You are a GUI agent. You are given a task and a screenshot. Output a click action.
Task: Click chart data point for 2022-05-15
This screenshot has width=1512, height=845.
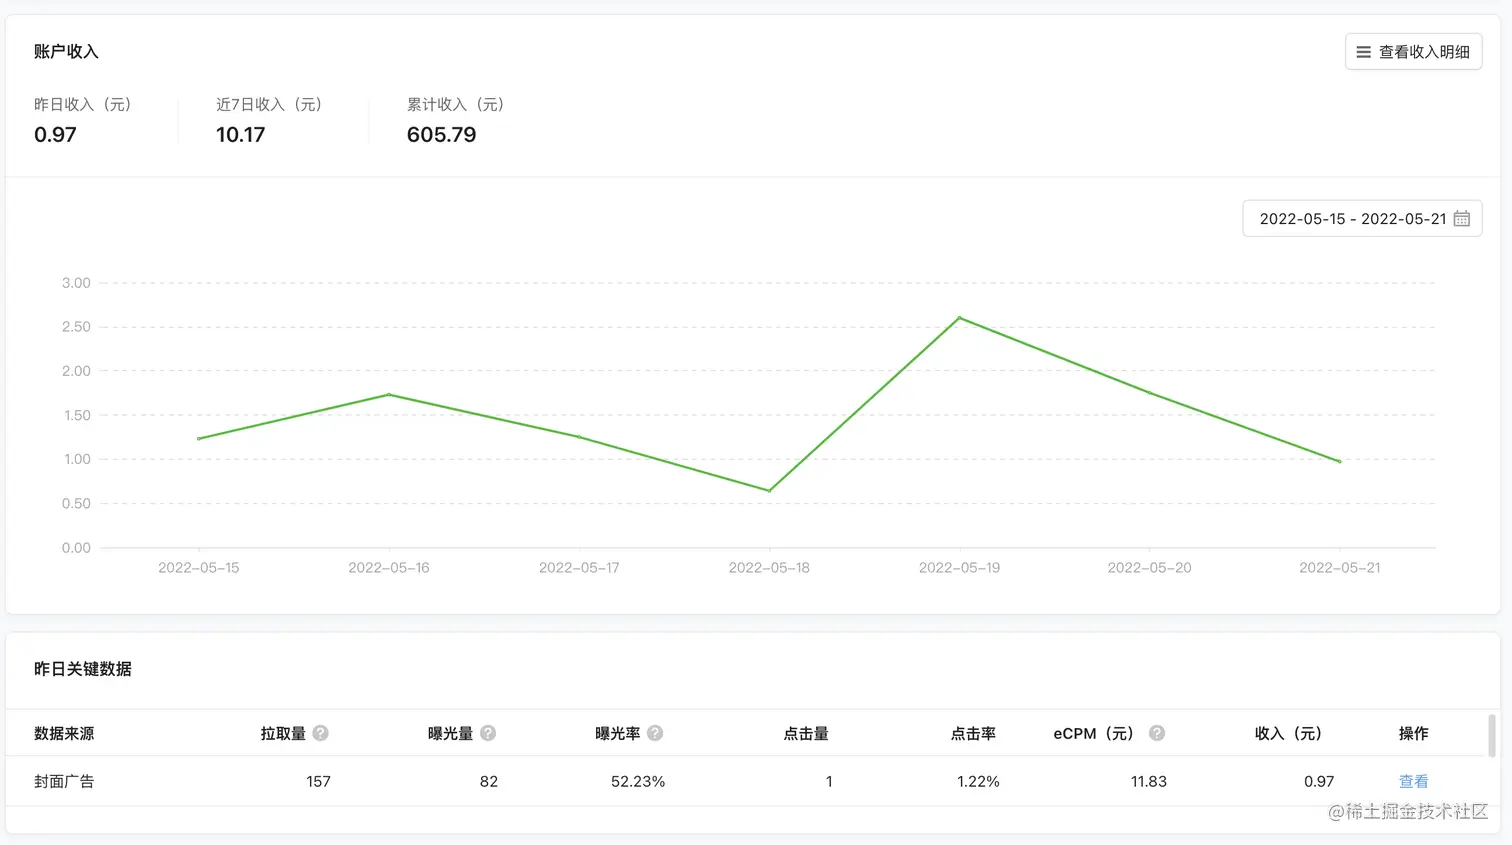click(x=199, y=438)
